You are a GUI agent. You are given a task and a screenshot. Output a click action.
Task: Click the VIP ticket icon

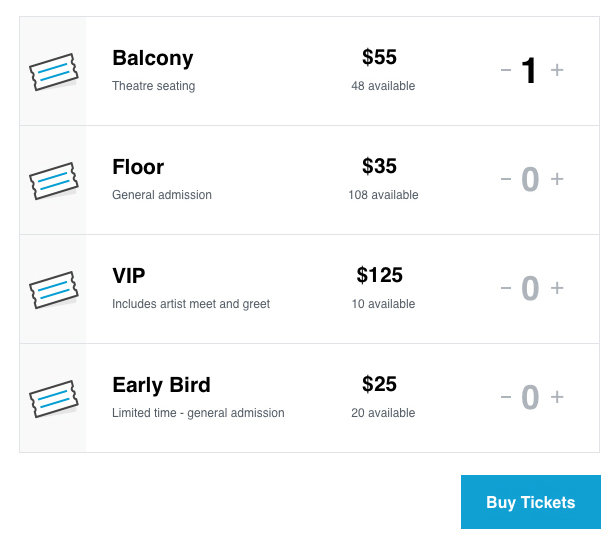54,290
